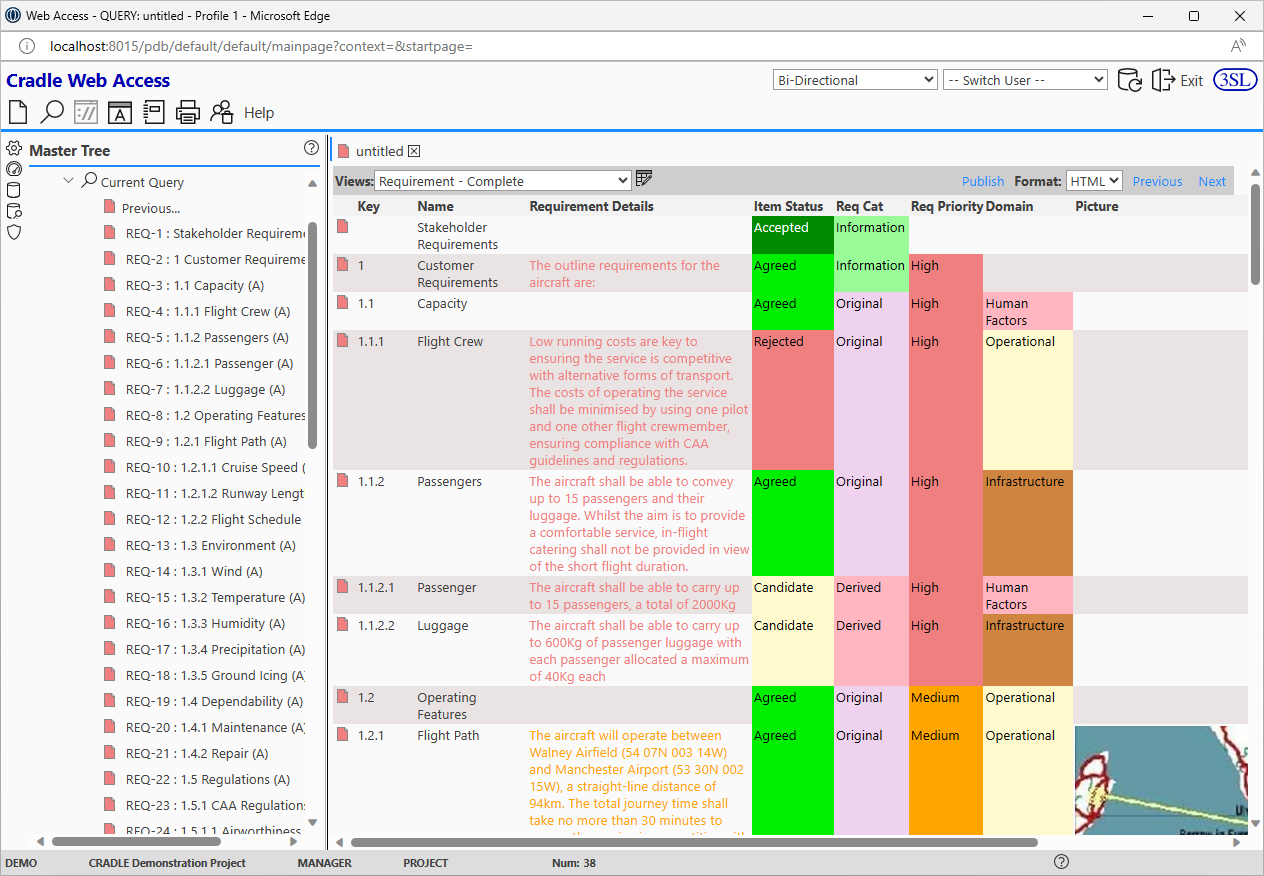Click the status bar help question mark
This screenshot has width=1264, height=876.
pyautogui.click(x=1062, y=862)
